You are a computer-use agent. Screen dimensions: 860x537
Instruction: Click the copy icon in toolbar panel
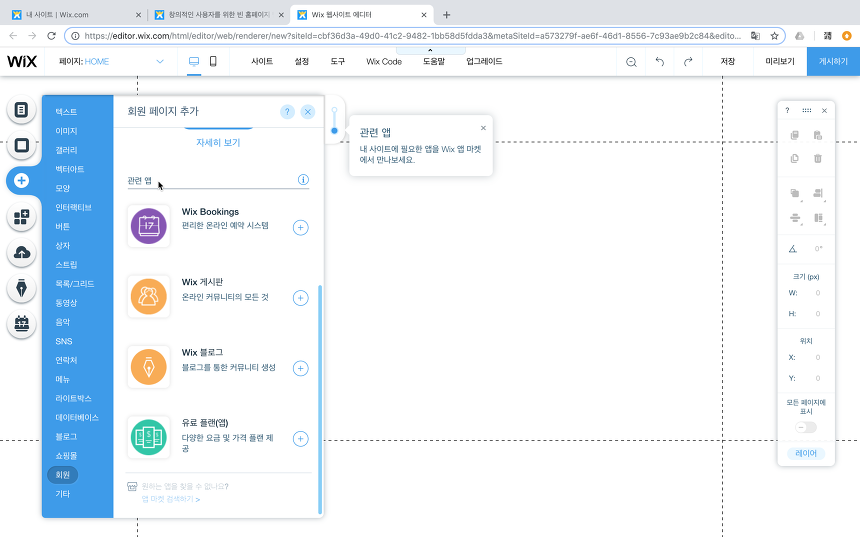click(794, 135)
